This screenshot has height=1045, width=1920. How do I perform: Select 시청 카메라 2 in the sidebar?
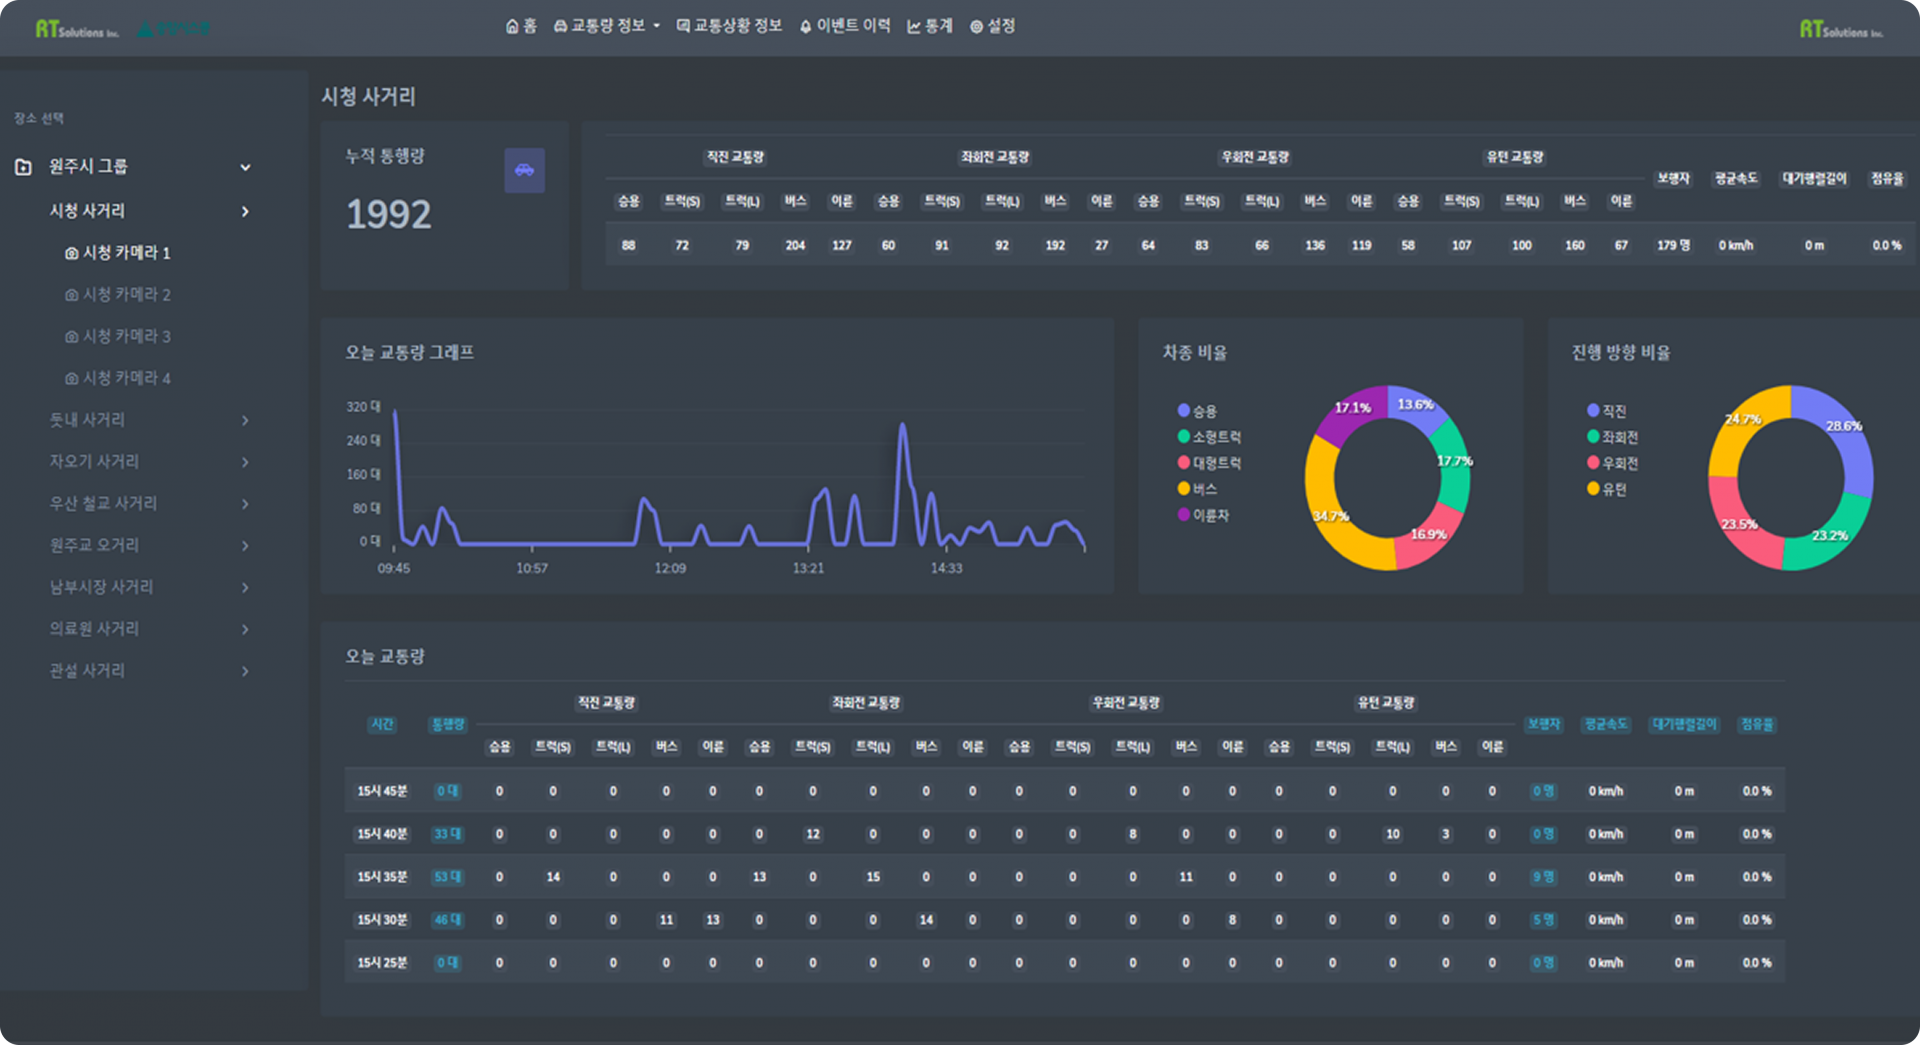pos(118,295)
